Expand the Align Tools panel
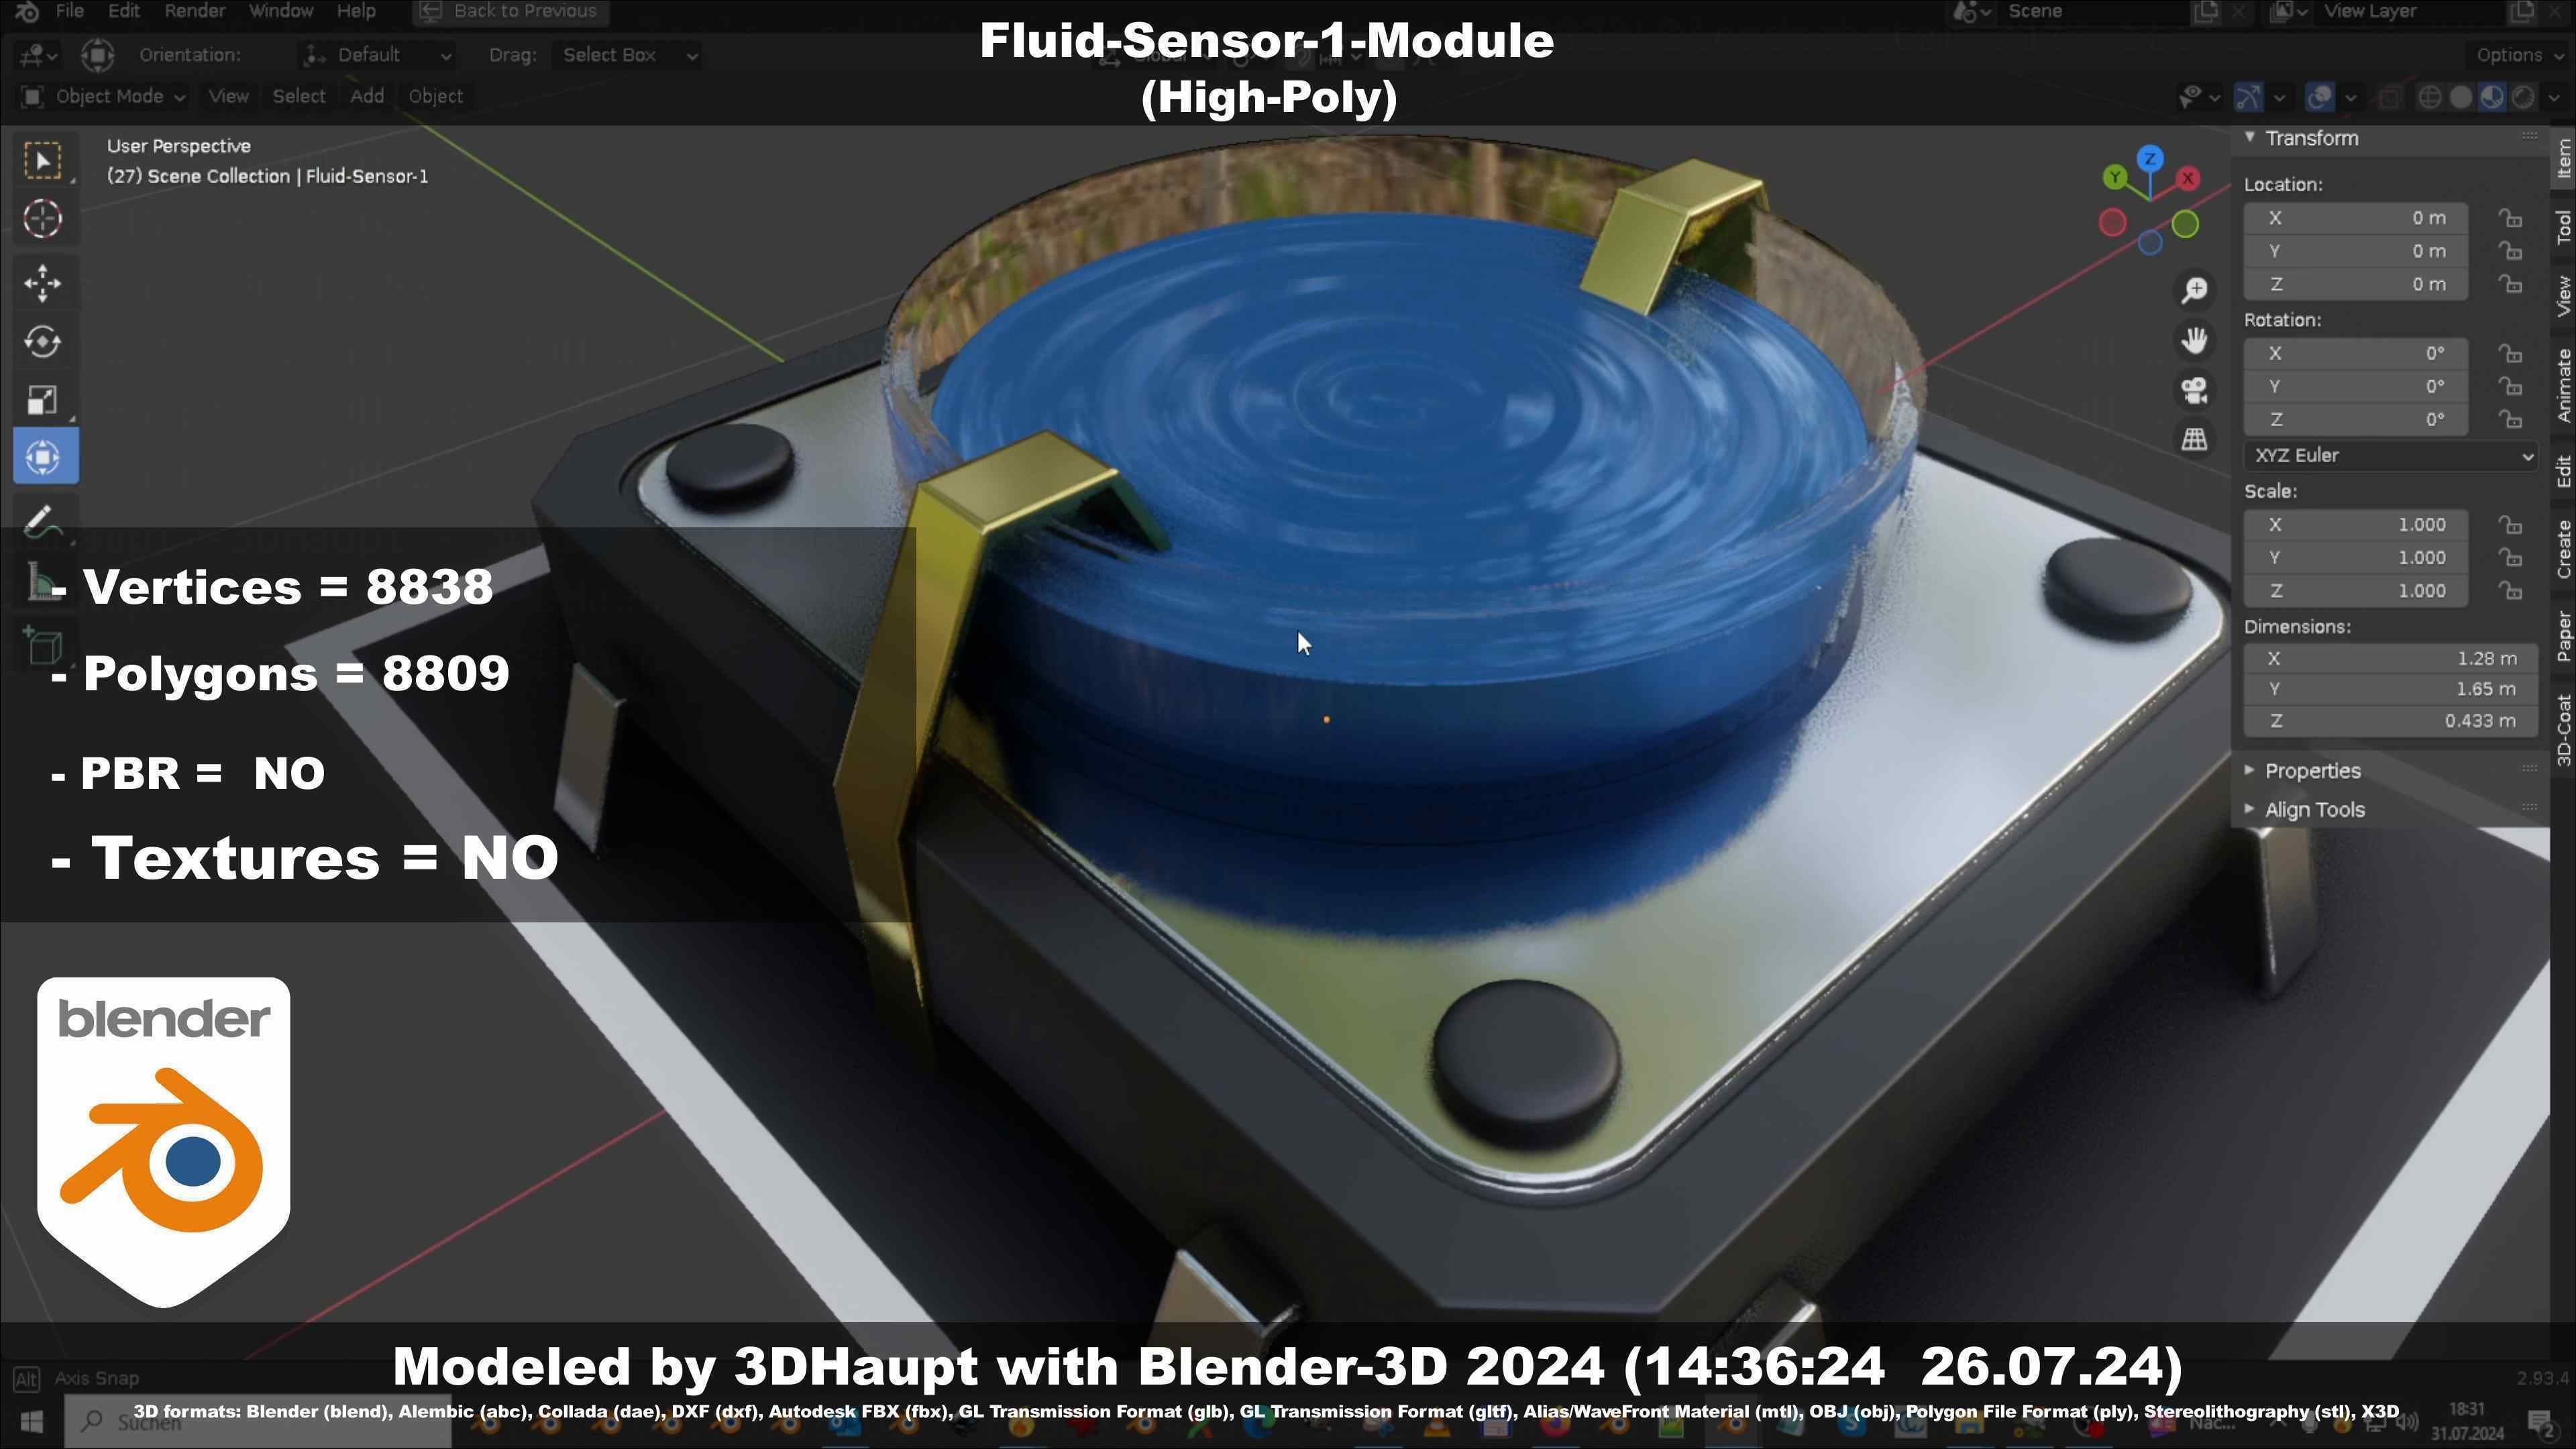 (2249, 809)
